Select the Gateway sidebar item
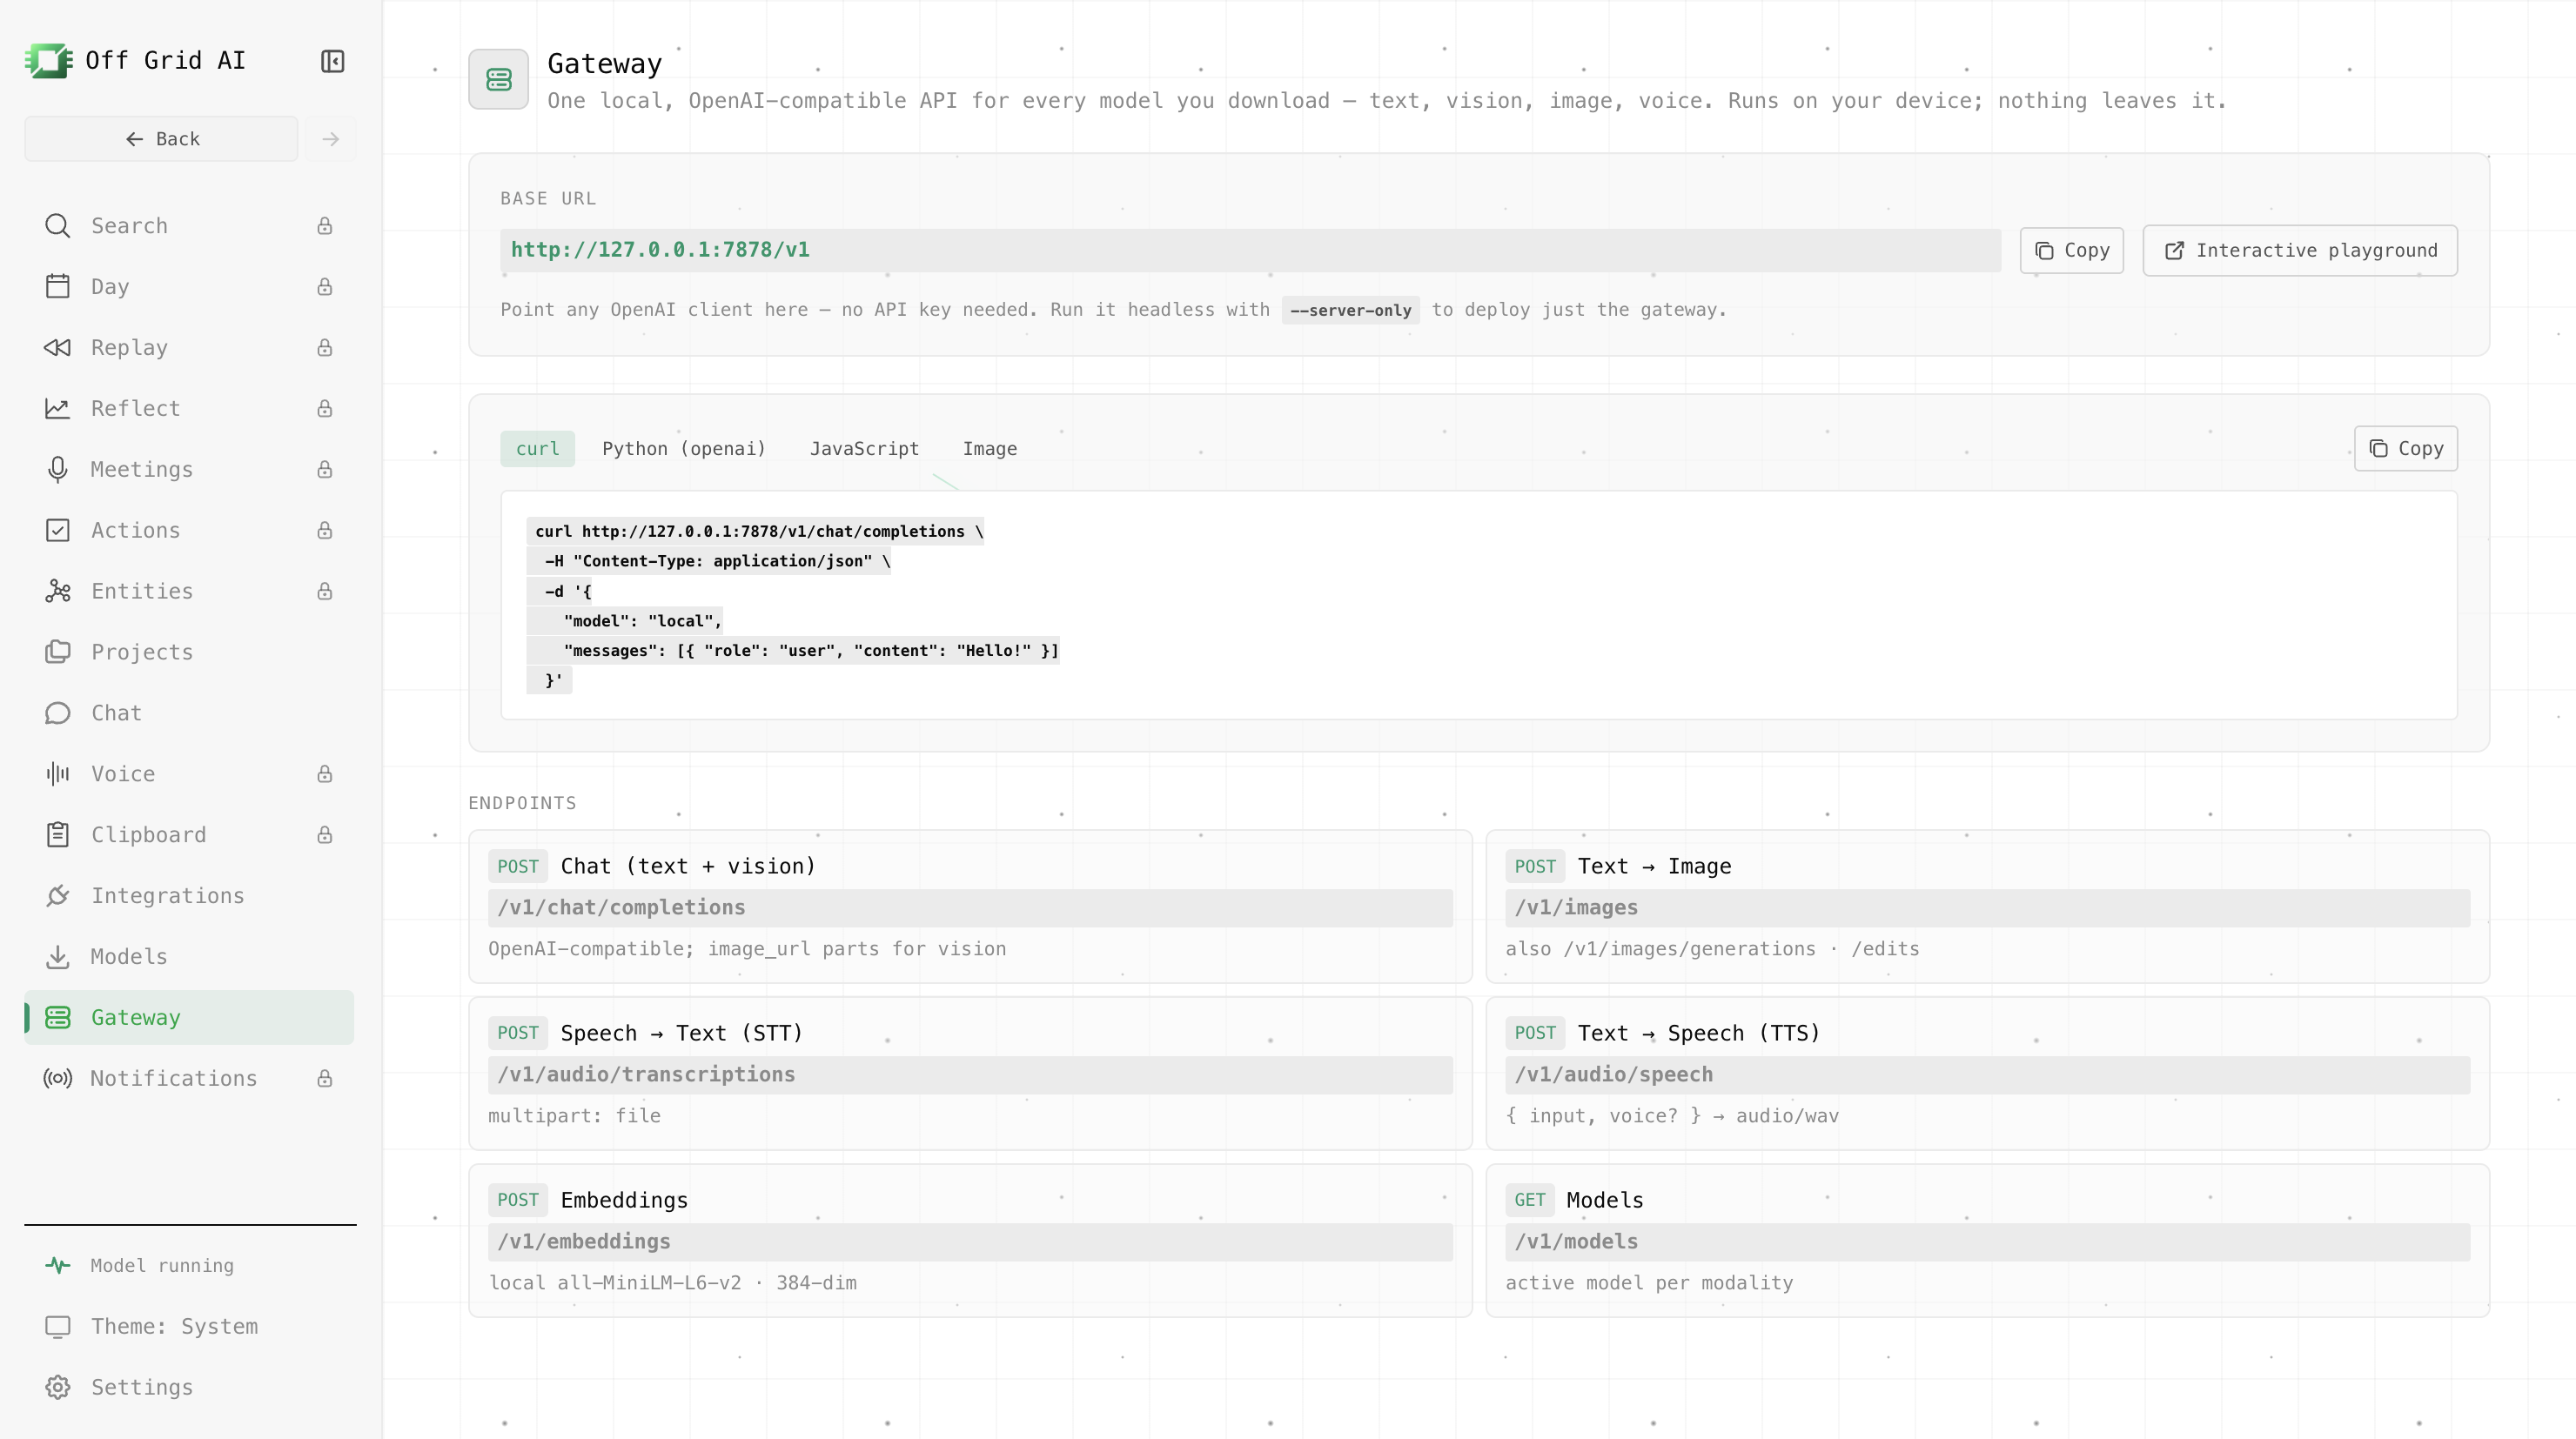 (x=189, y=1018)
